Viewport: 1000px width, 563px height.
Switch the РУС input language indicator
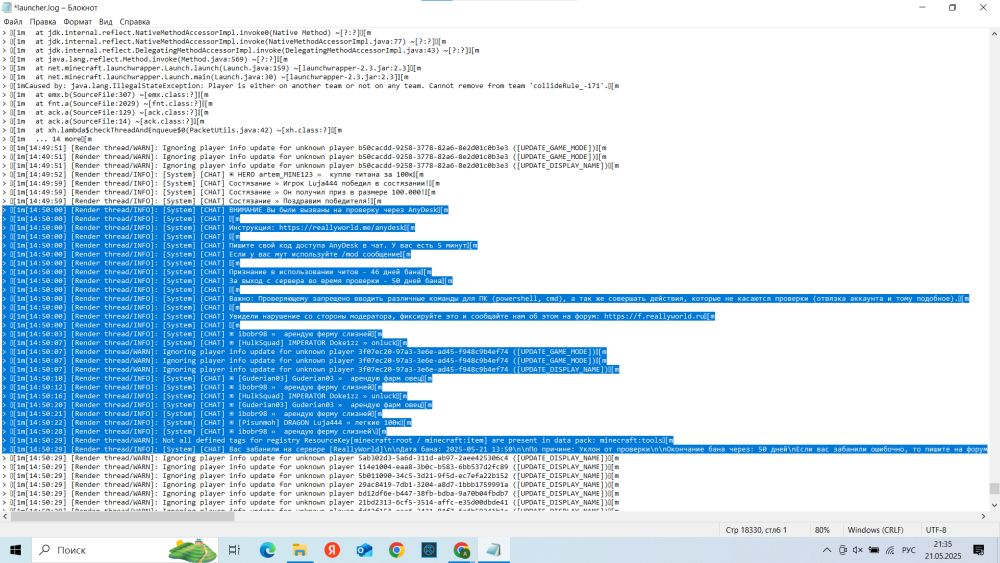click(x=909, y=550)
